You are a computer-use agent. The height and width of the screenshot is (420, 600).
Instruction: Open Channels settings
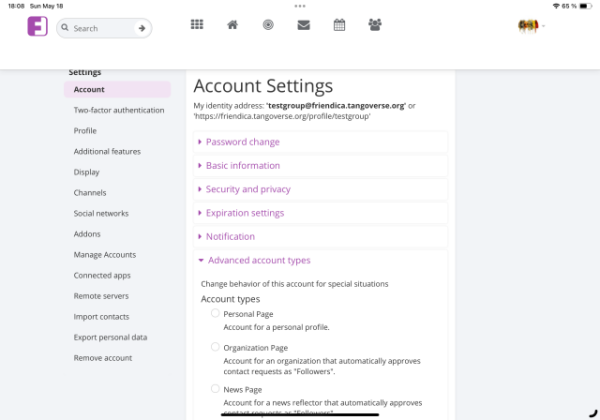(x=90, y=193)
